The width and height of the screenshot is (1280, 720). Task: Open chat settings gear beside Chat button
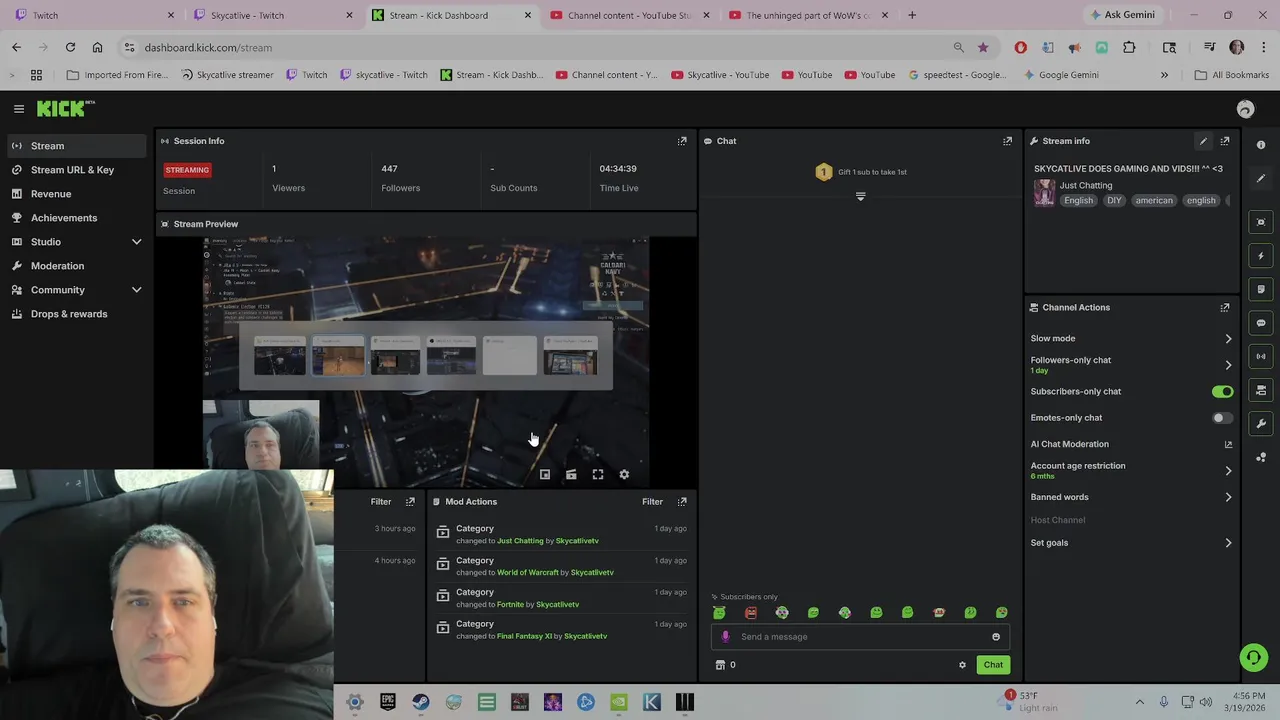pyautogui.click(x=963, y=665)
